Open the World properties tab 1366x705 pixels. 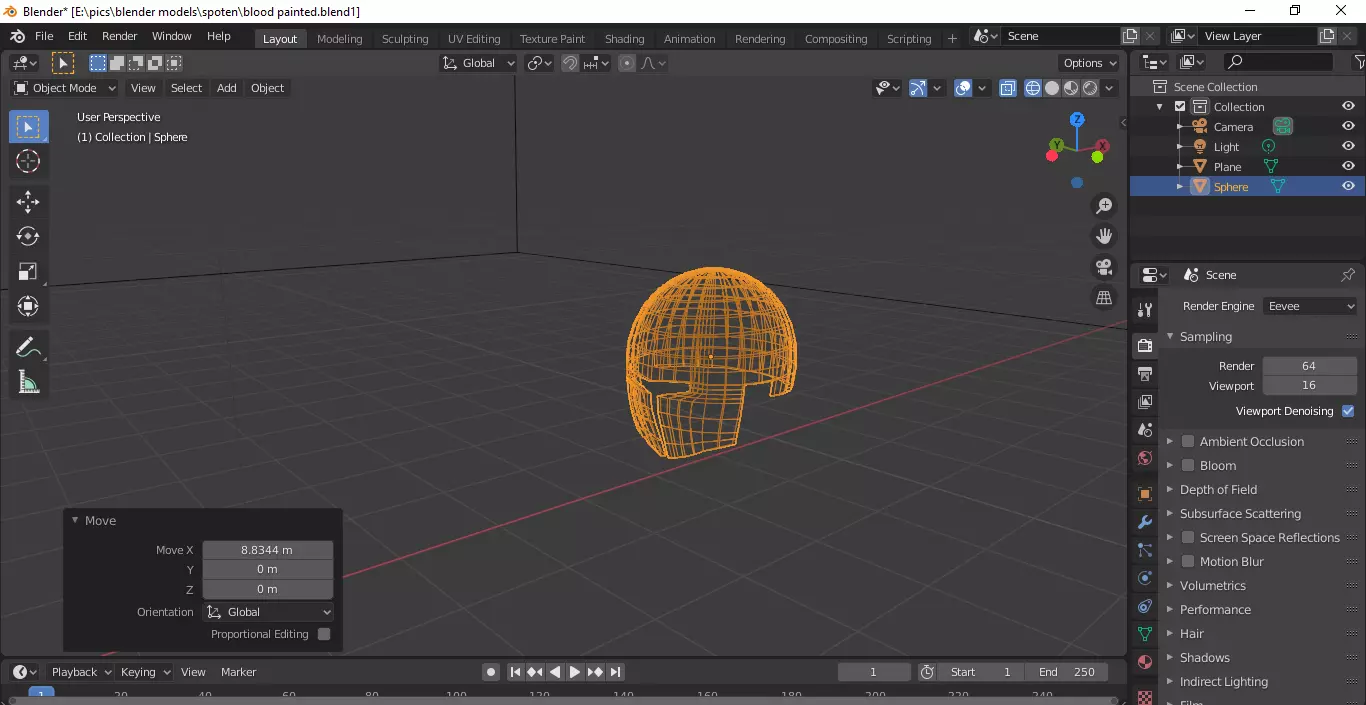click(1145, 458)
